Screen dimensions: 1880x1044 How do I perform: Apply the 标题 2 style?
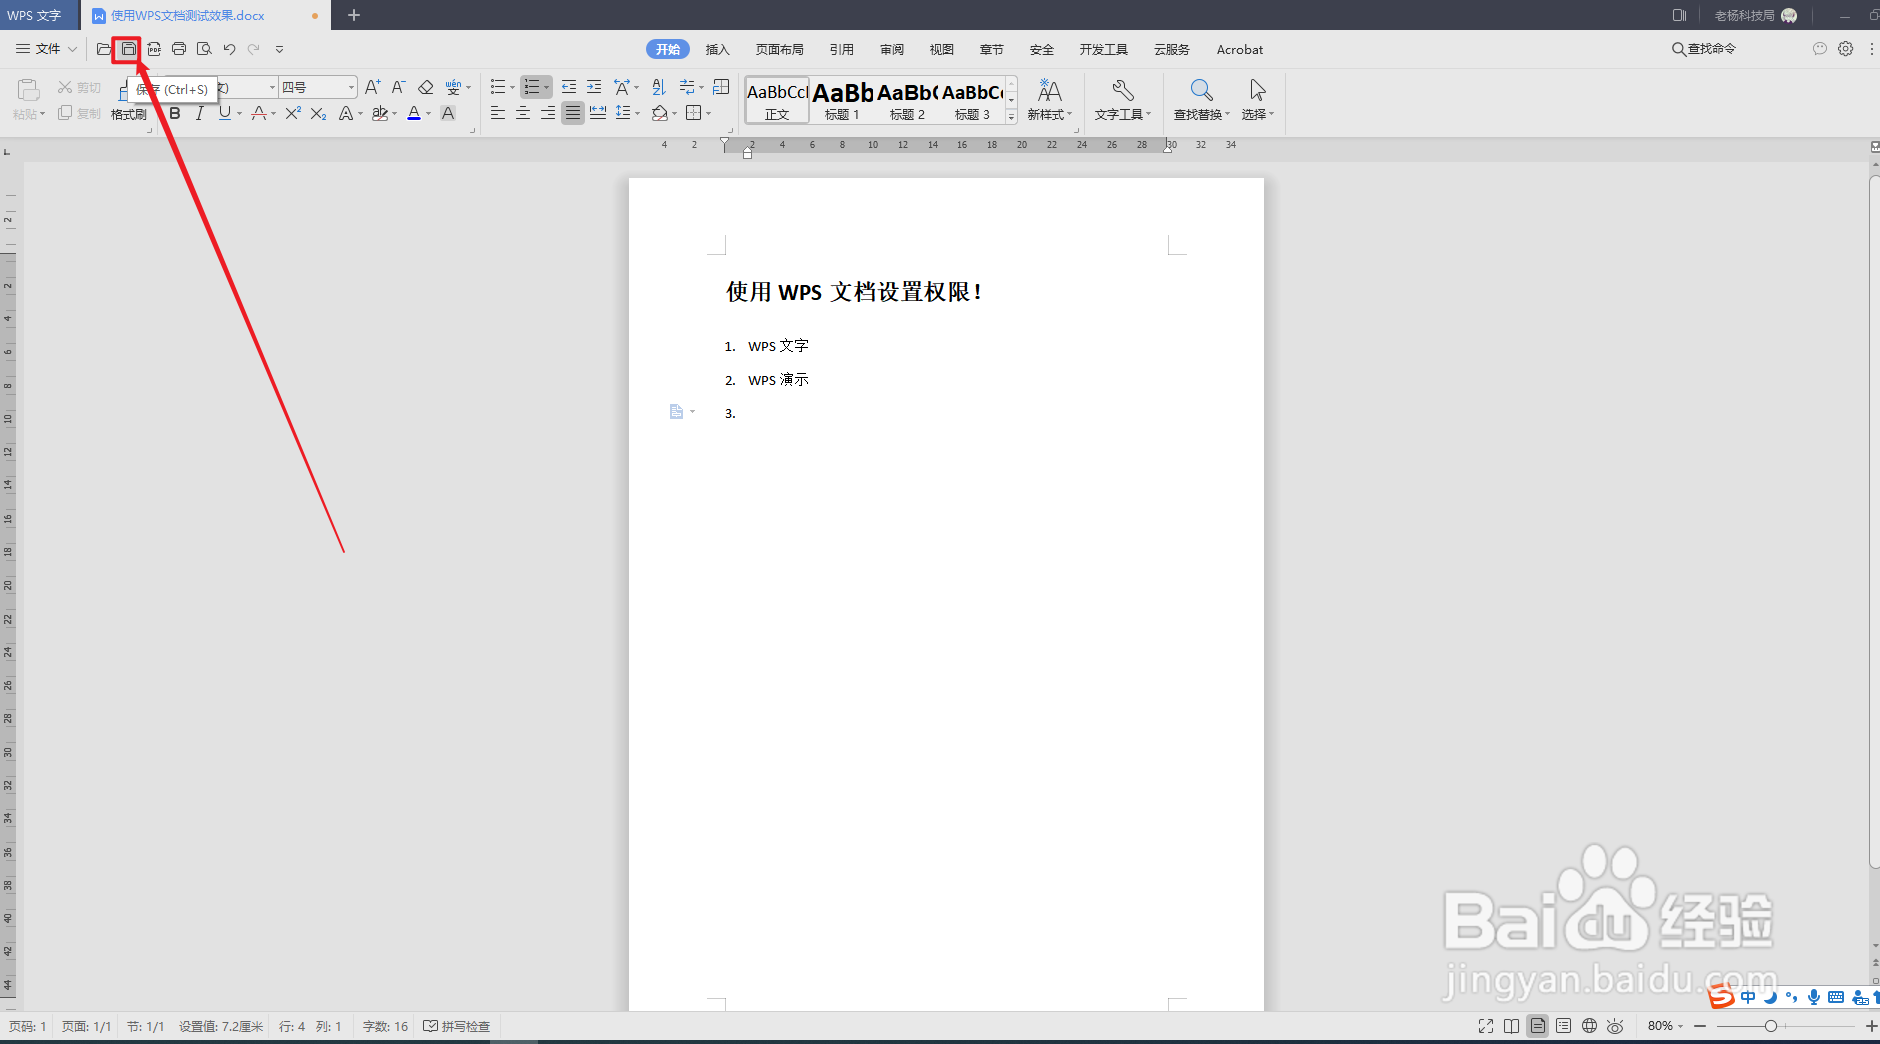point(907,100)
